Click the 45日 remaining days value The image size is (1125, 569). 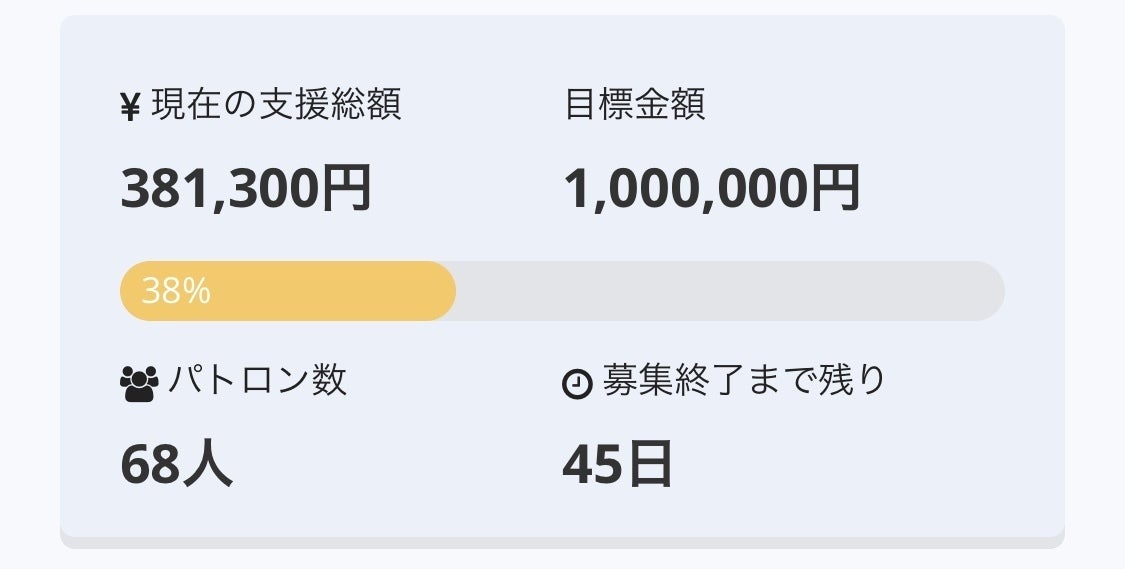[617, 464]
